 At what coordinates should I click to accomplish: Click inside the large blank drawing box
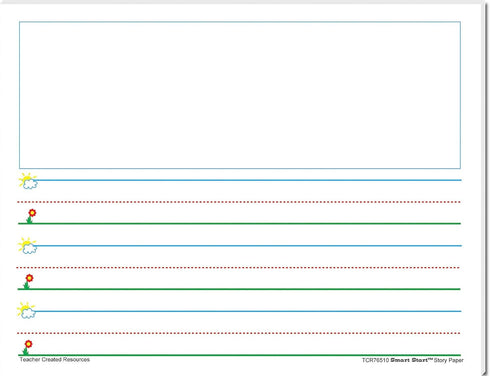[240, 95]
